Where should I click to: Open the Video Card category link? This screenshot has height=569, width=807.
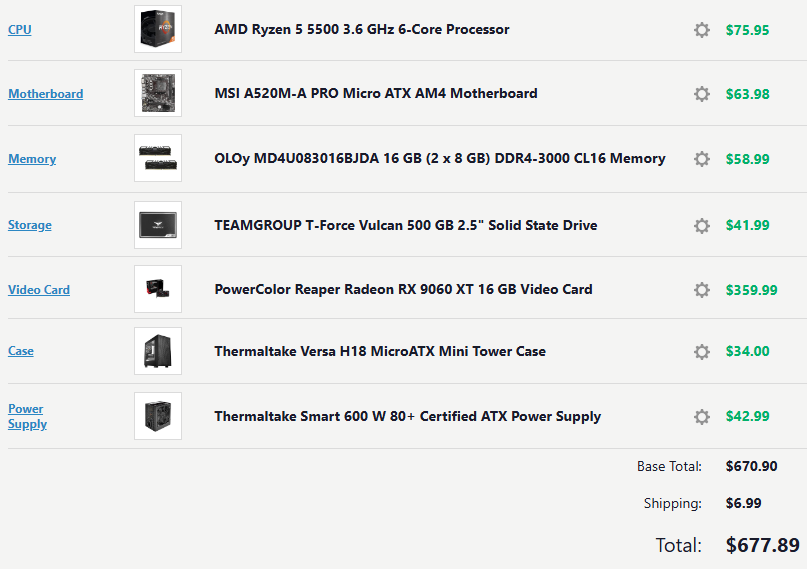pyautogui.click(x=39, y=290)
